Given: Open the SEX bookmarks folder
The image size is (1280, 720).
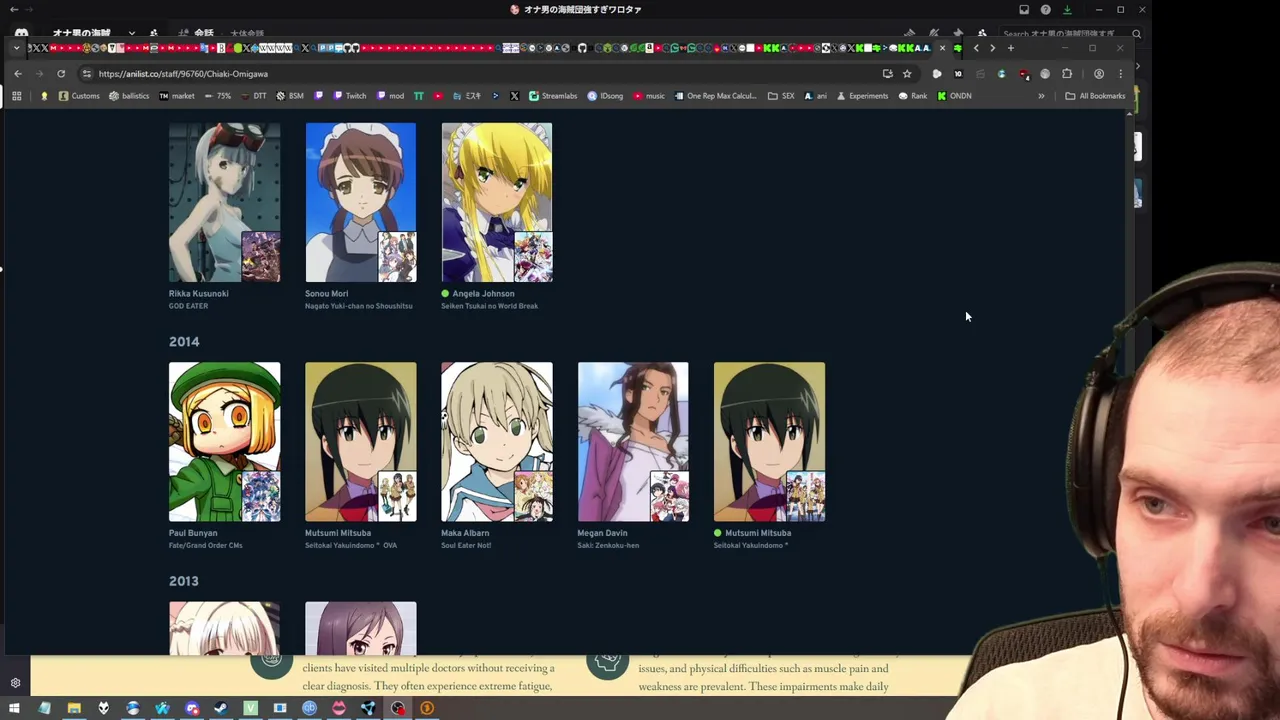Looking at the screenshot, I should 781,96.
